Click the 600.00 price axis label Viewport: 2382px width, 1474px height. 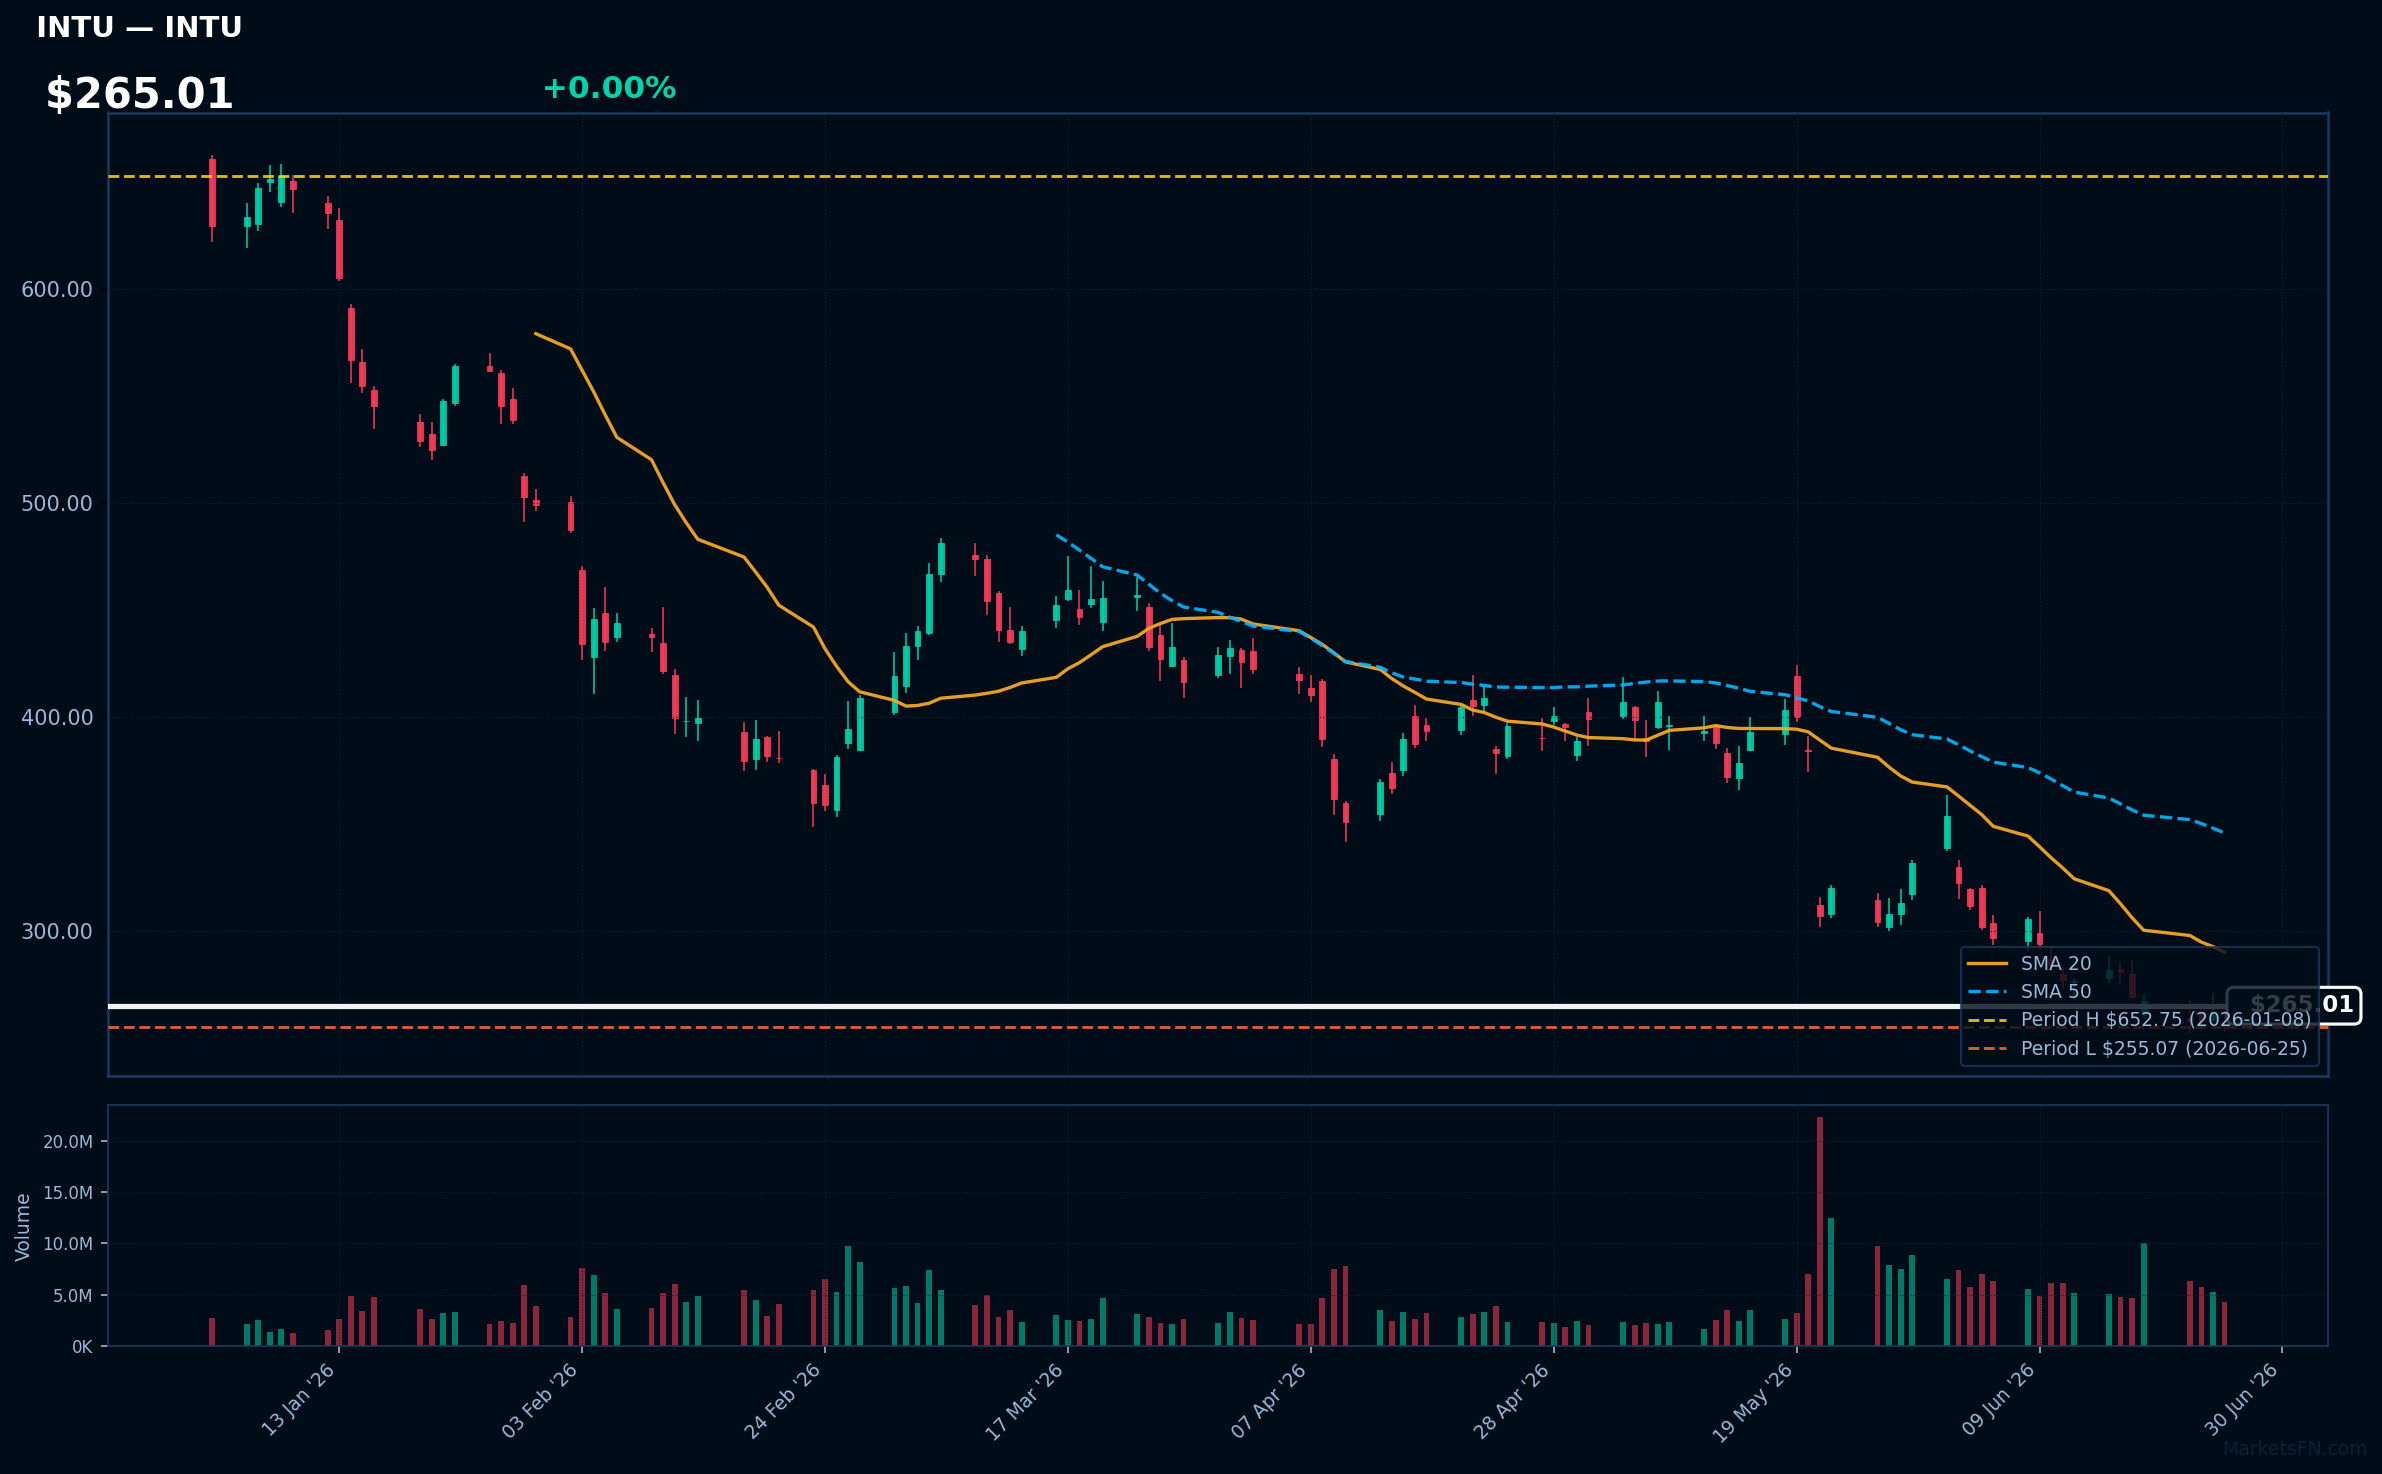click(57, 289)
